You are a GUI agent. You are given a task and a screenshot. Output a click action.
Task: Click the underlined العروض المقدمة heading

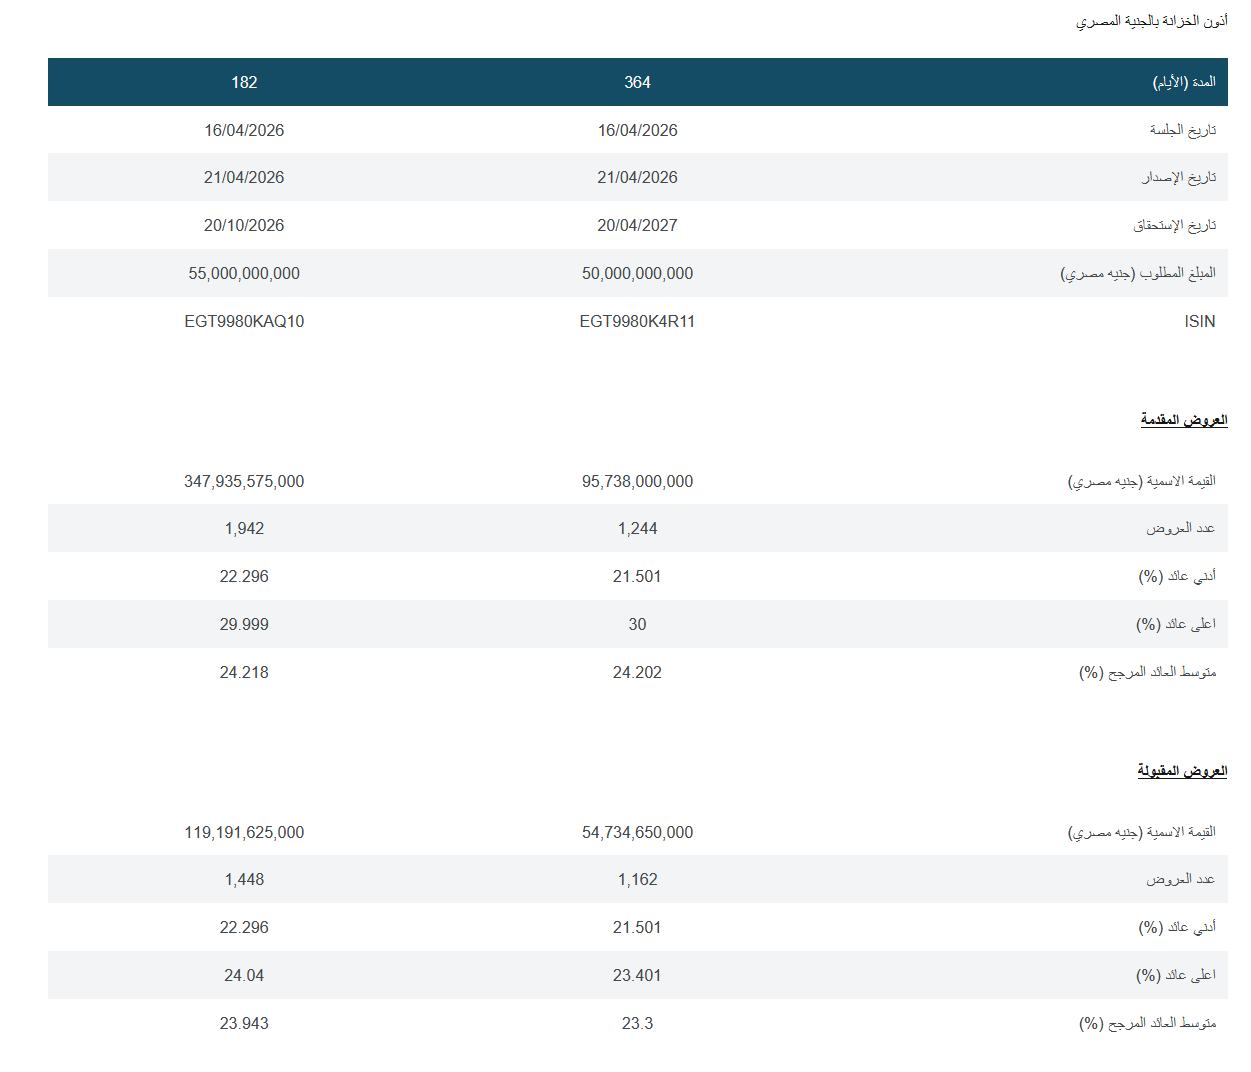[1183, 419]
